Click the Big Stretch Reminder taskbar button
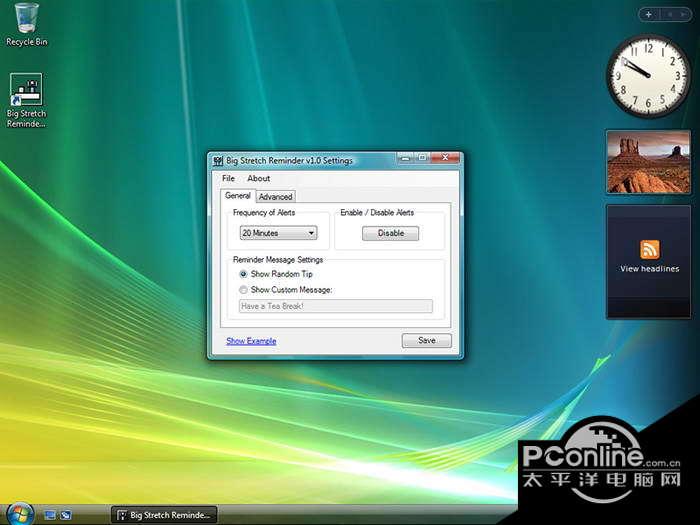The image size is (700, 525). click(x=164, y=515)
